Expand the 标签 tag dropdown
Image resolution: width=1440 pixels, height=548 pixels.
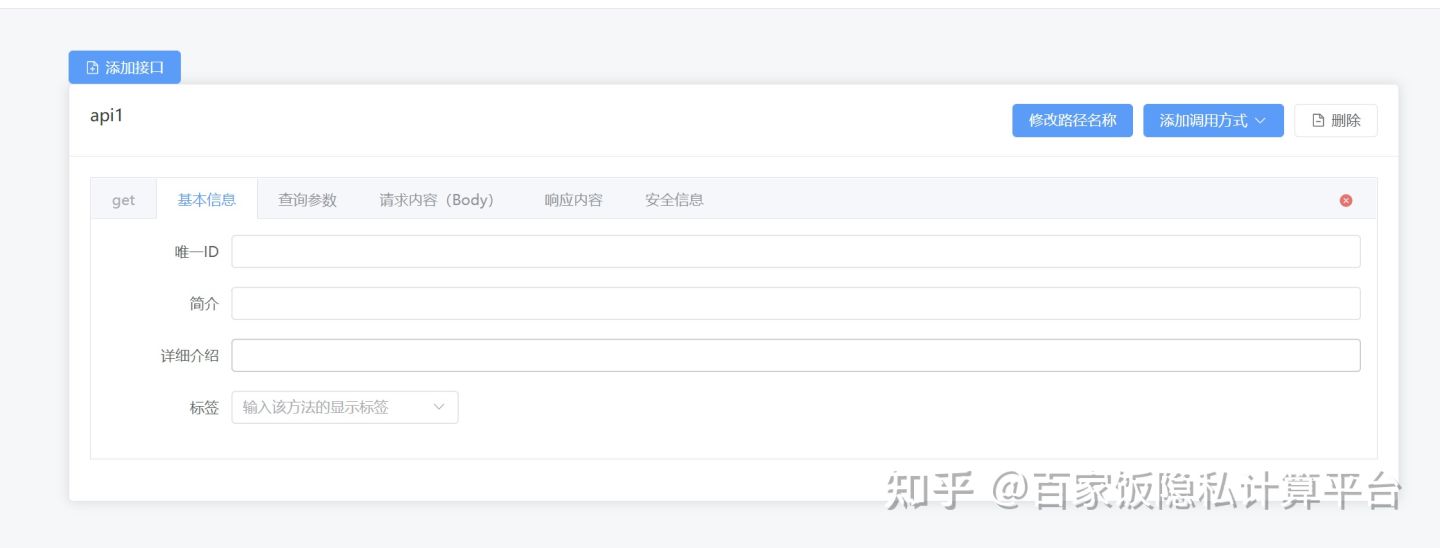[x=345, y=407]
